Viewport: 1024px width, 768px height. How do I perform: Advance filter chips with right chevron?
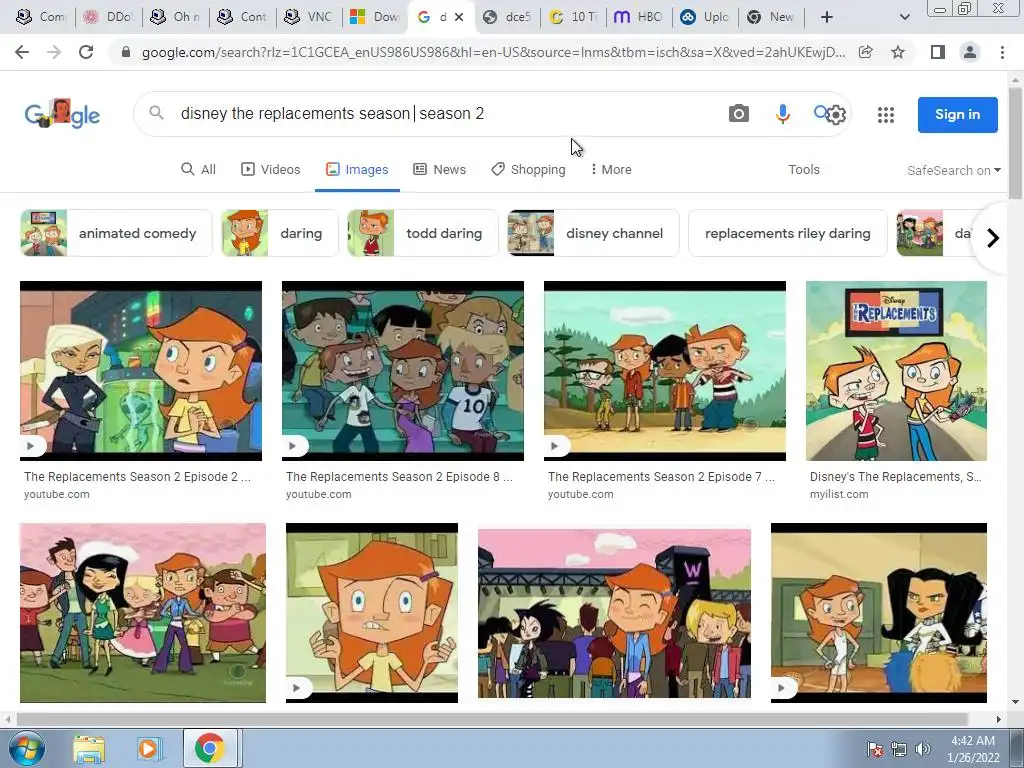[x=993, y=238]
